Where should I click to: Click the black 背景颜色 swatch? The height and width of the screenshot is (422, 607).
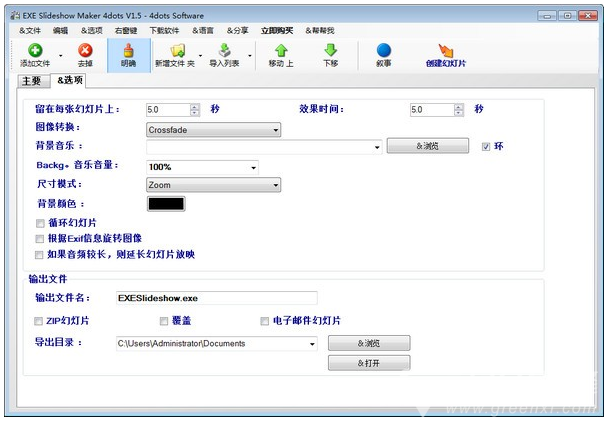(x=166, y=204)
